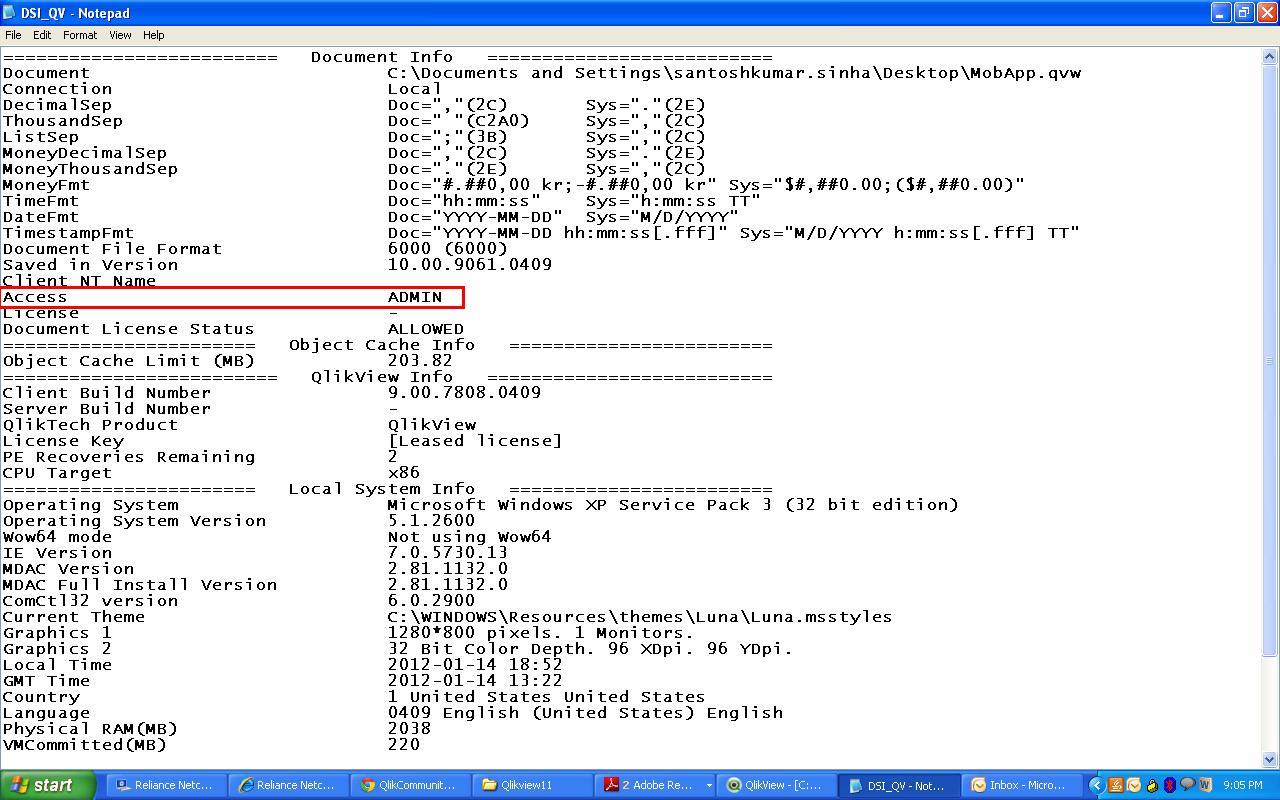This screenshot has width=1280, height=800.
Task: Expand the Adobe Reader group dropdown arrow
Action: coord(708,786)
